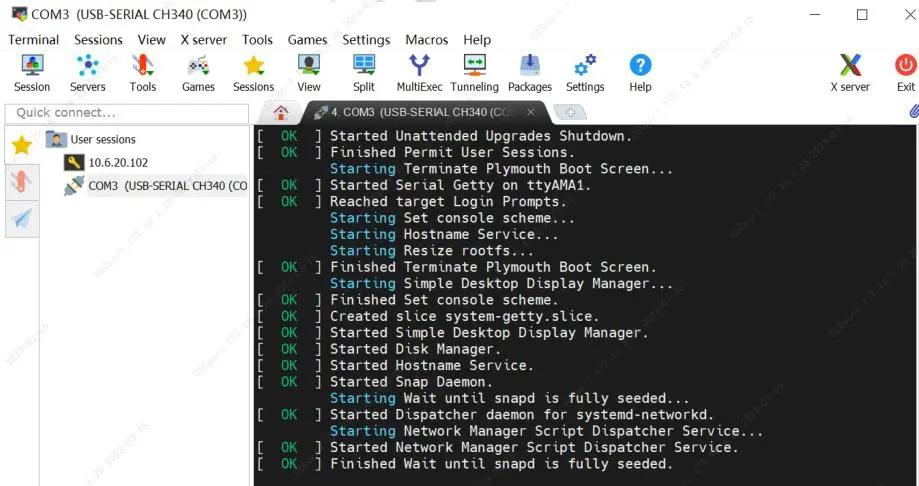Open the Packages icon

(x=530, y=65)
